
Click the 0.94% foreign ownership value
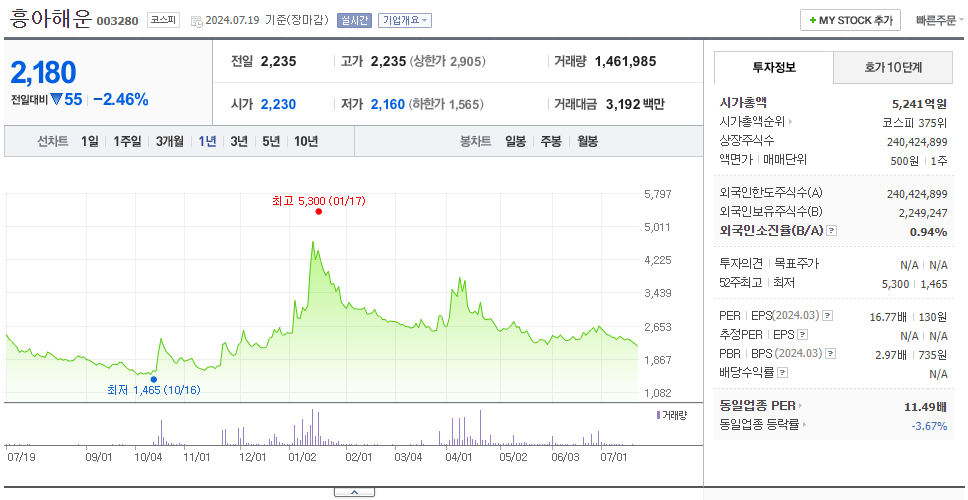click(928, 232)
